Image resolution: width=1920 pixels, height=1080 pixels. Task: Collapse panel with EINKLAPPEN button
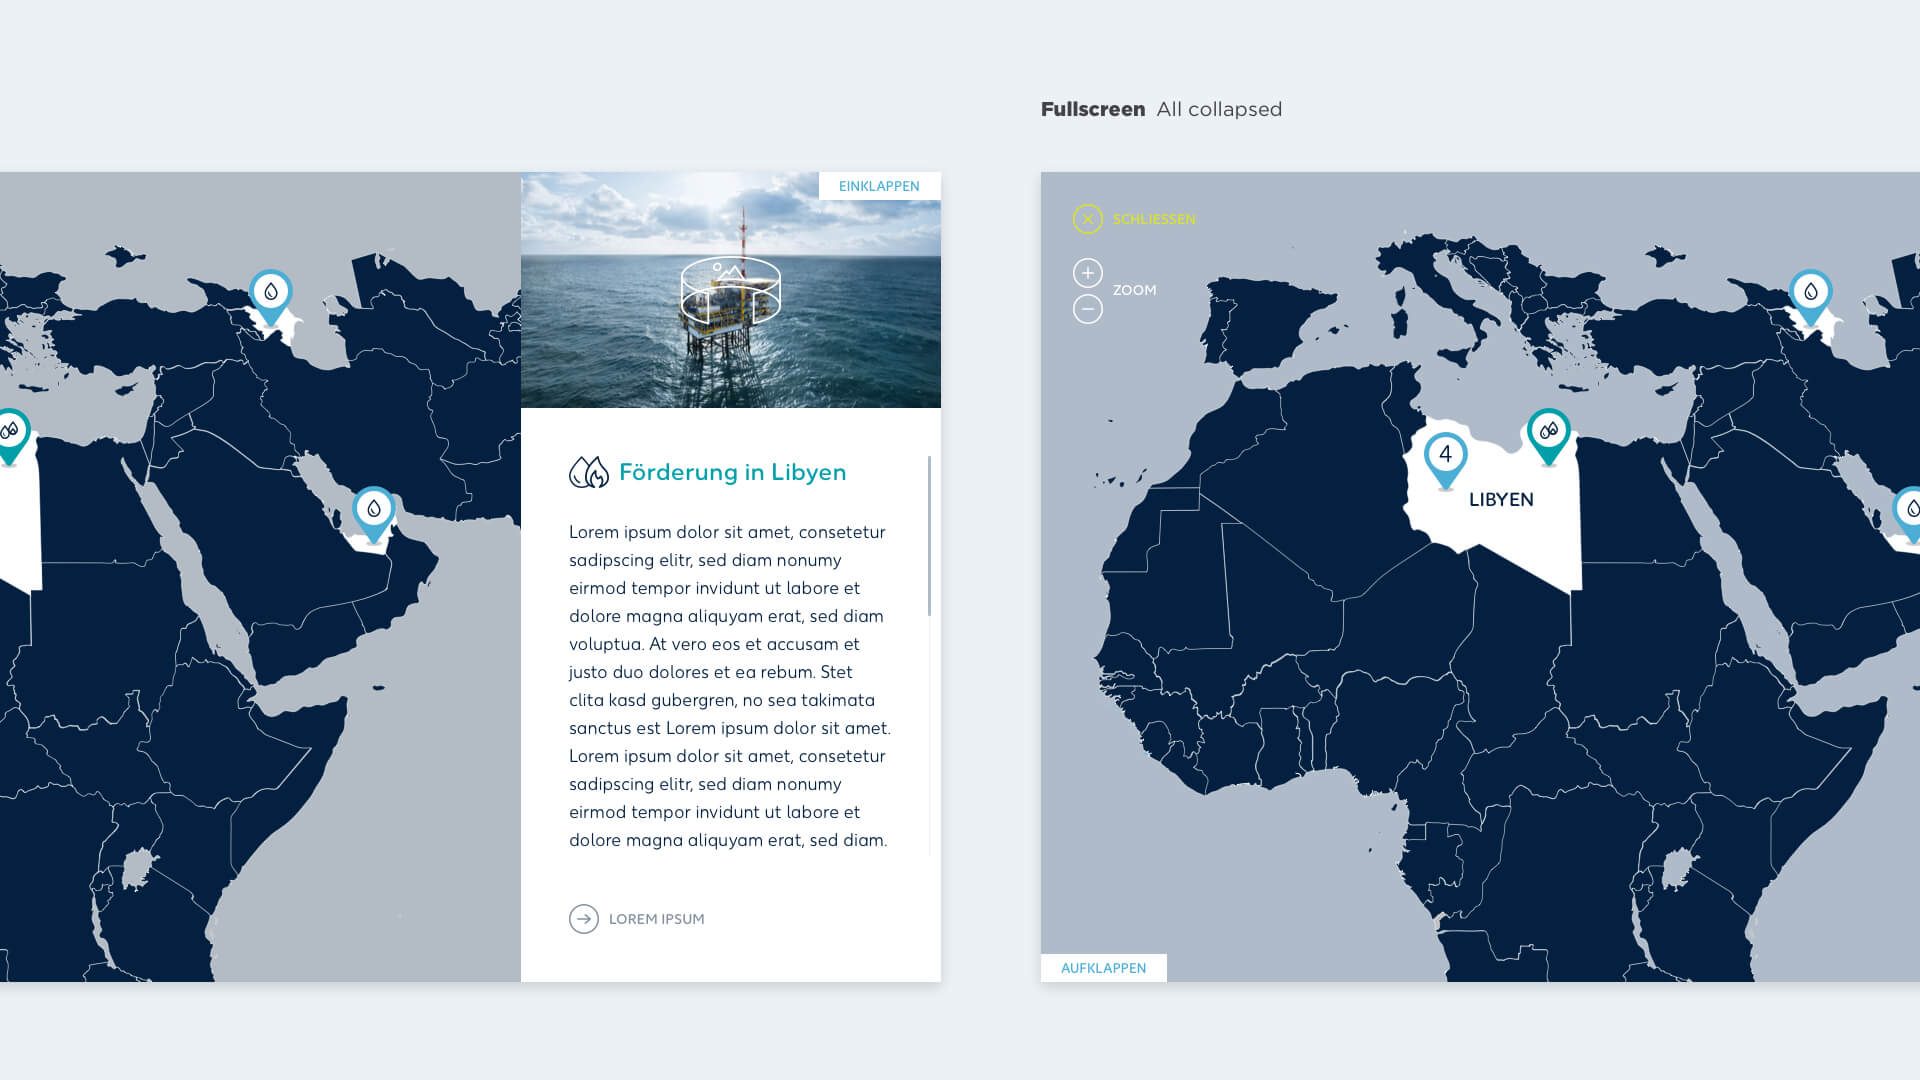point(879,186)
